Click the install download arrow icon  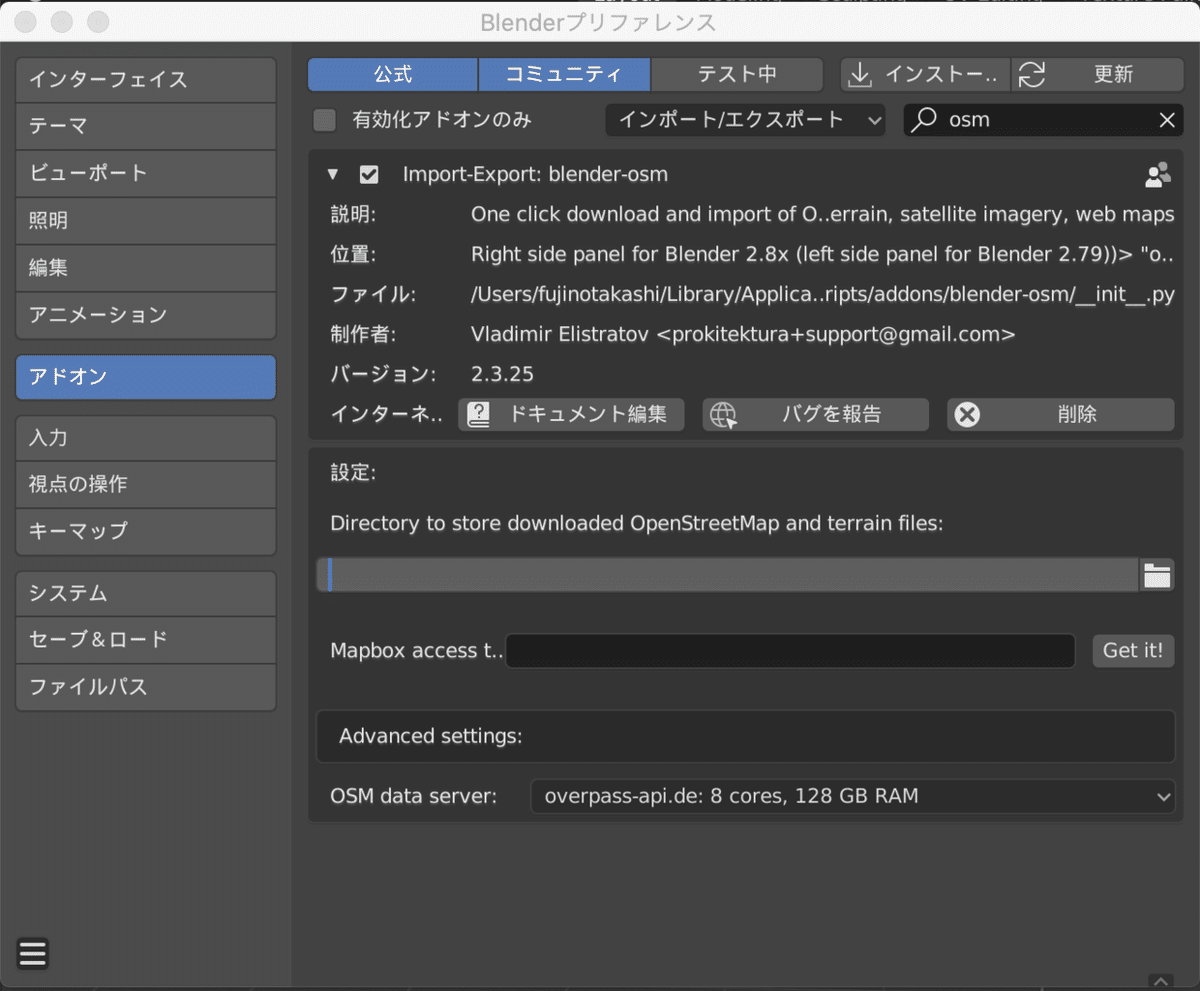tap(859, 74)
